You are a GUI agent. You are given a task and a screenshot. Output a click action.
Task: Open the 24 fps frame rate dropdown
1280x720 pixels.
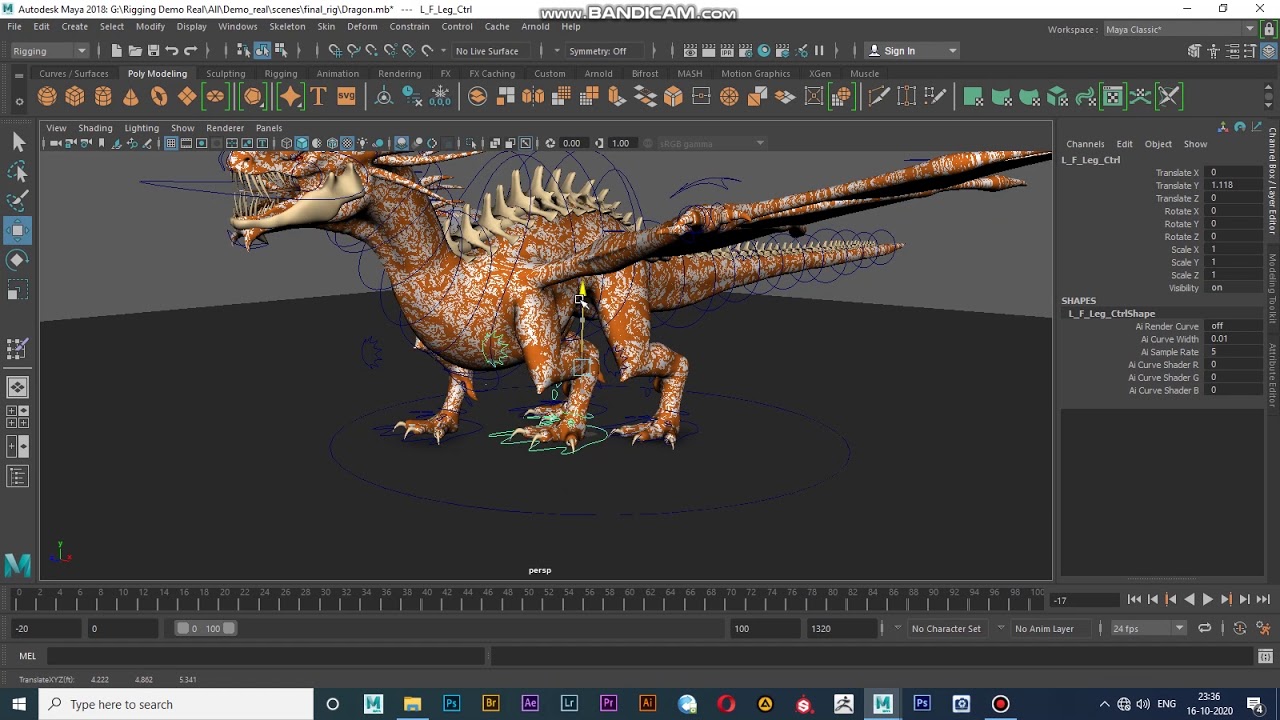click(x=1148, y=628)
